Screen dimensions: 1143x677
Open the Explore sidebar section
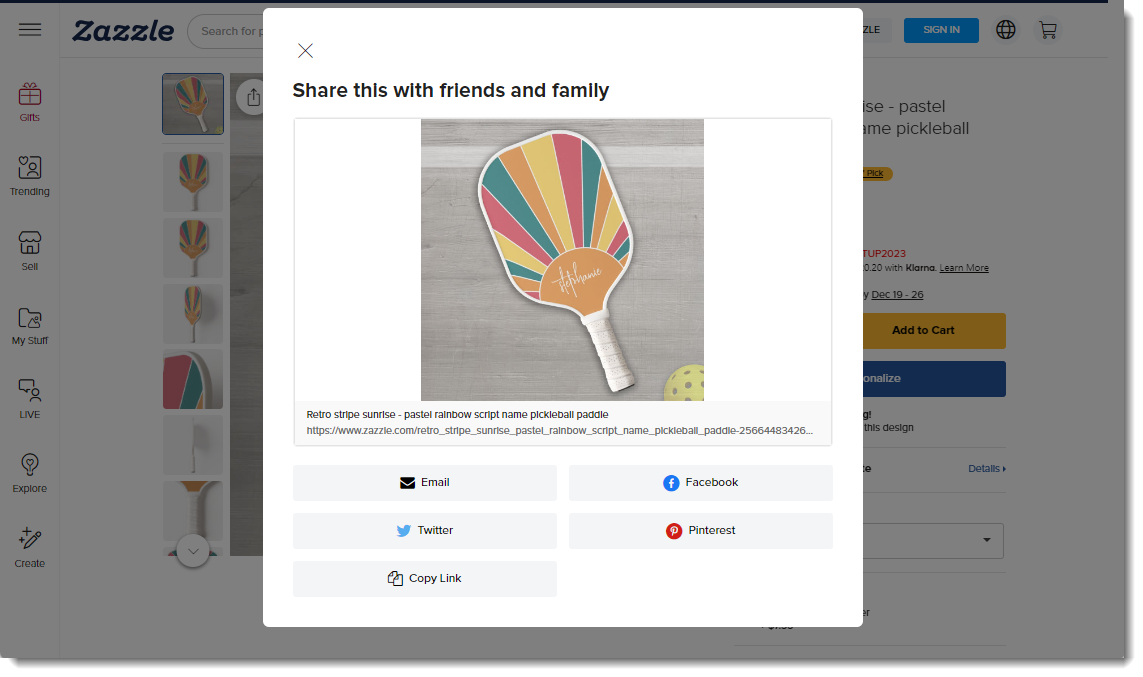coord(30,473)
